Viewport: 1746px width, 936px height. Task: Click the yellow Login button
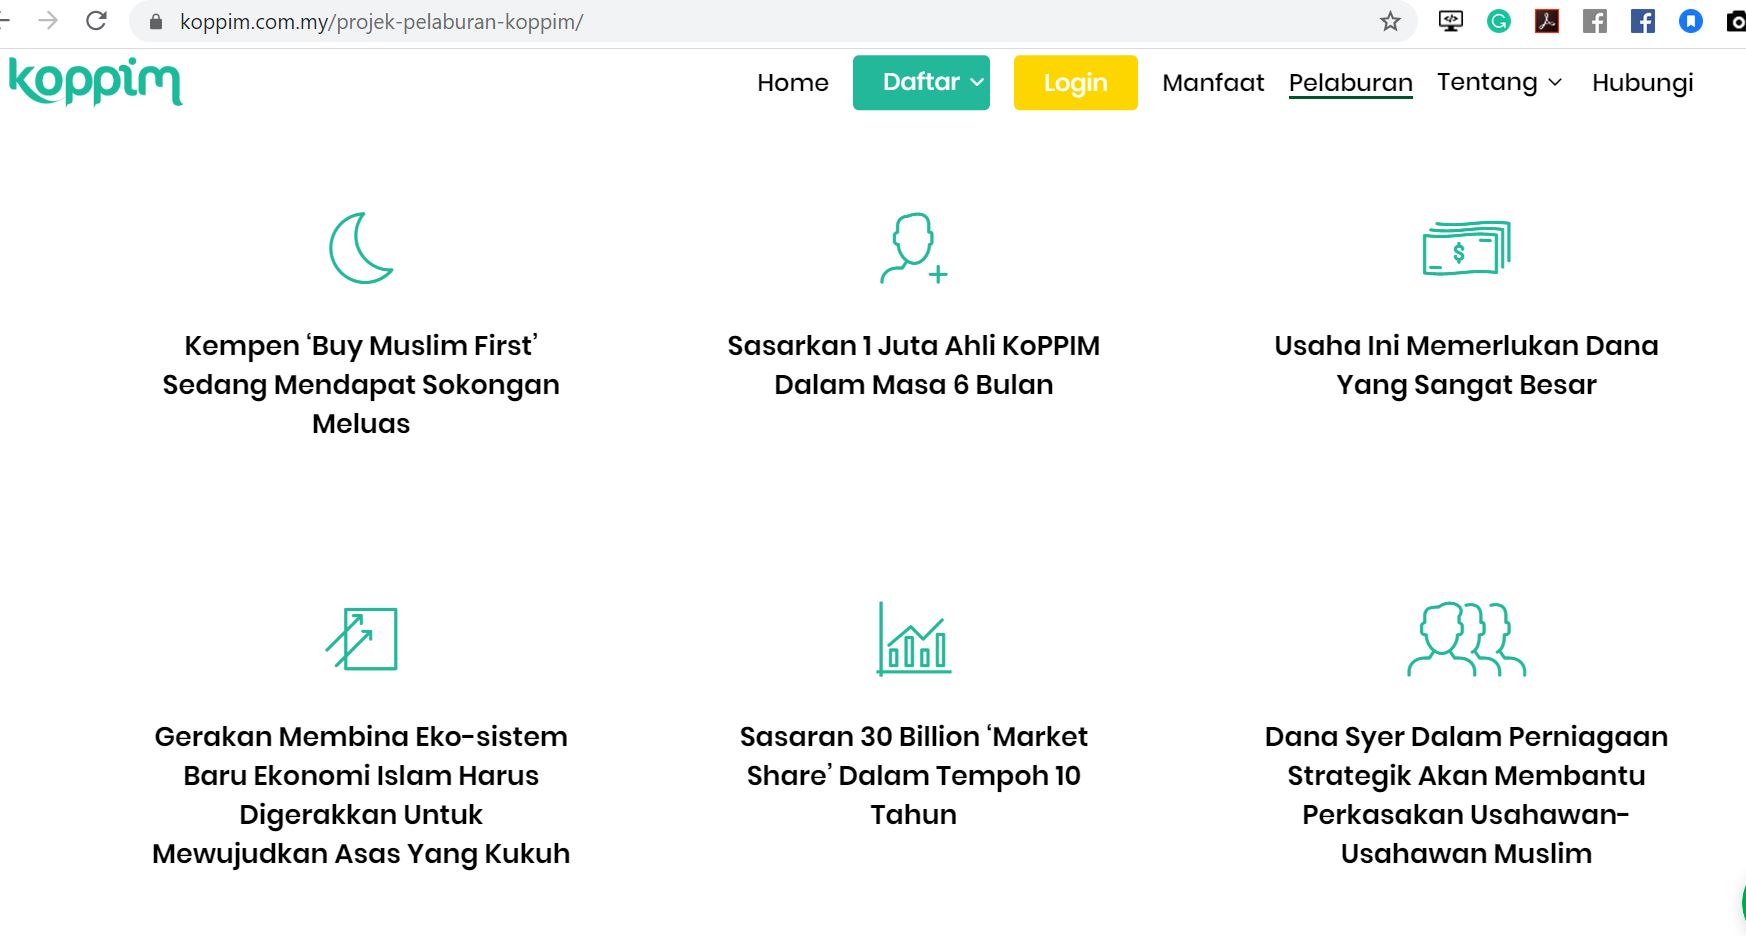click(1075, 82)
